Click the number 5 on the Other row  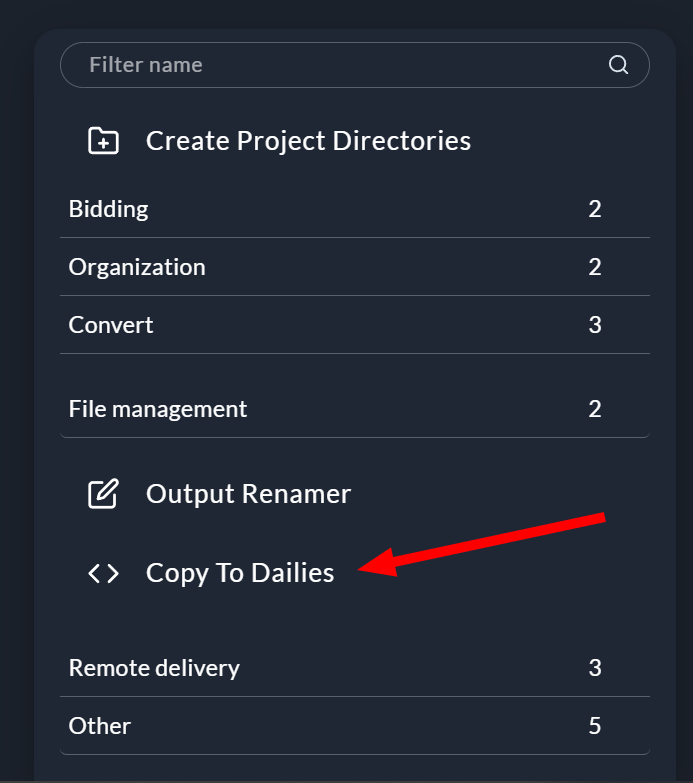tap(595, 725)
